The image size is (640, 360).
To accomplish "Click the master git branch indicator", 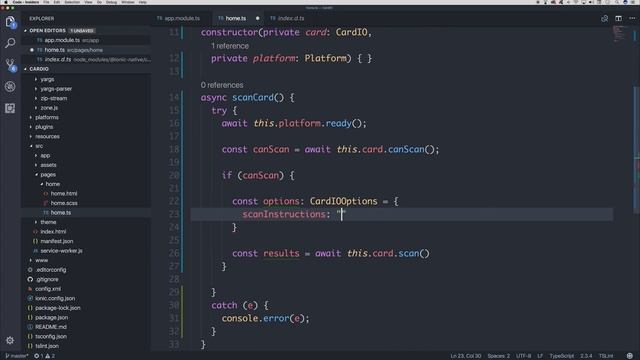I will (x=16, y=356).
